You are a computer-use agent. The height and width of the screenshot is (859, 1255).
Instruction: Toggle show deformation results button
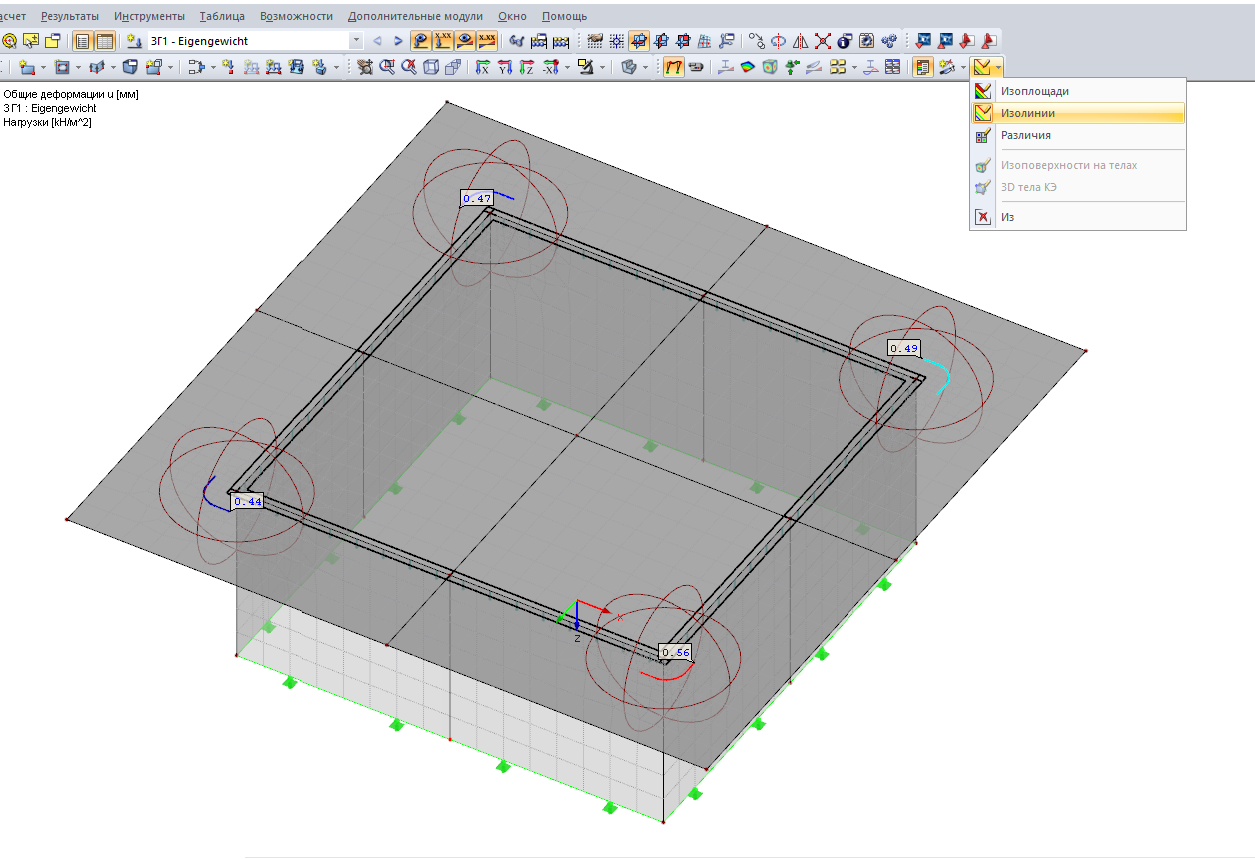[422, 41]
